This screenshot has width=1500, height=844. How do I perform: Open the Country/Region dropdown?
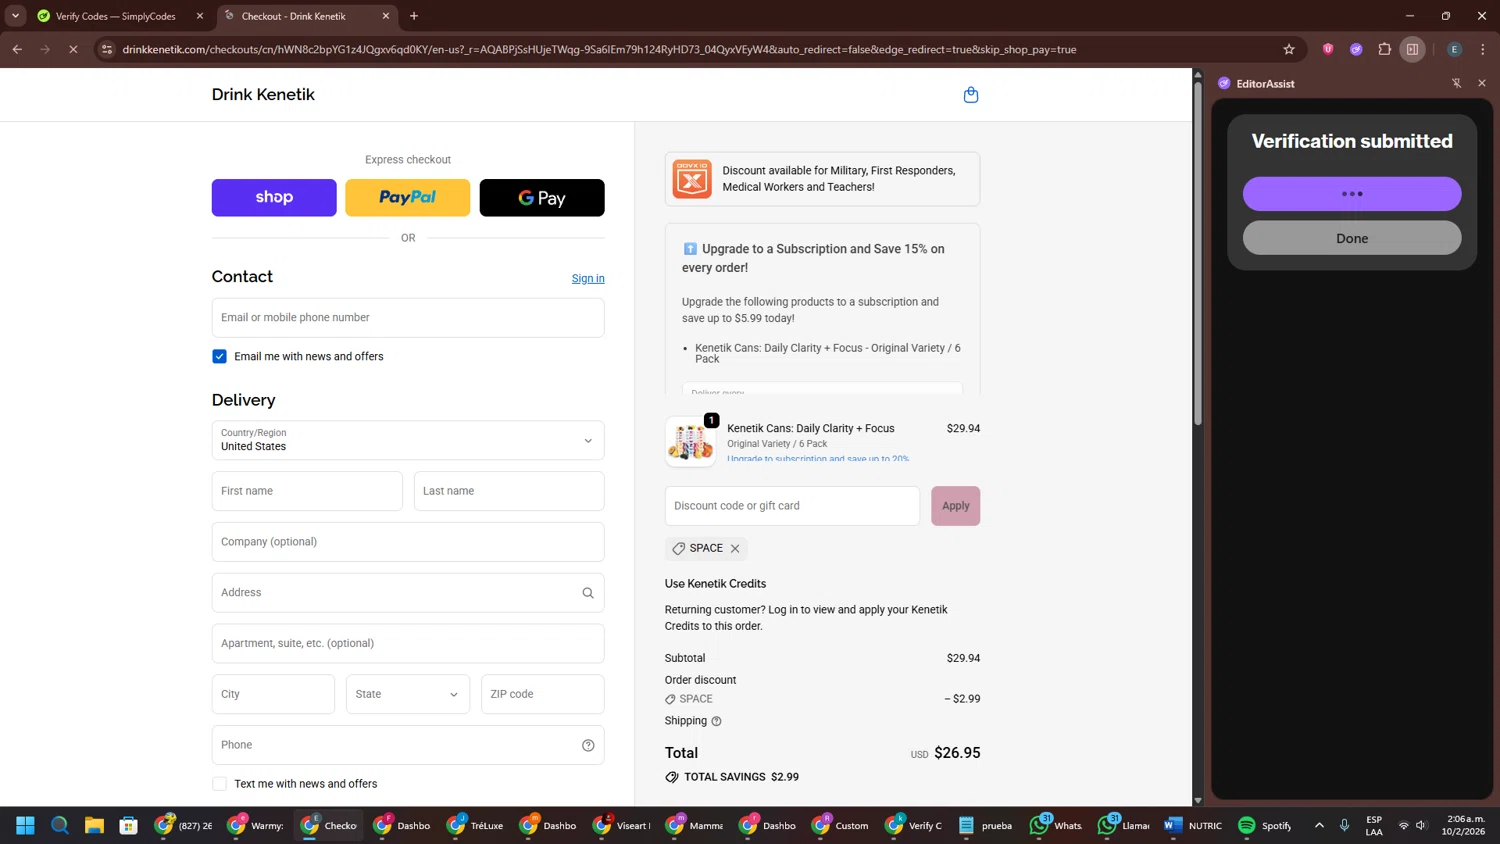pyautogui.click(x=408, y=440)
